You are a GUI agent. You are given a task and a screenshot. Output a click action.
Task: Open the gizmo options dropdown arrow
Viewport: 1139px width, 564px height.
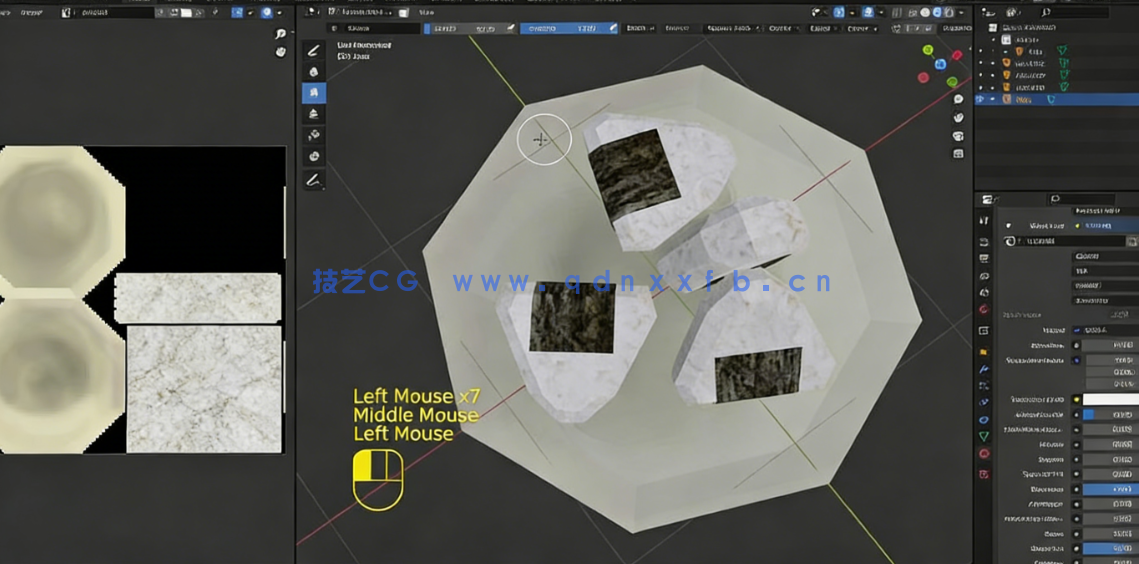point(851,12)
